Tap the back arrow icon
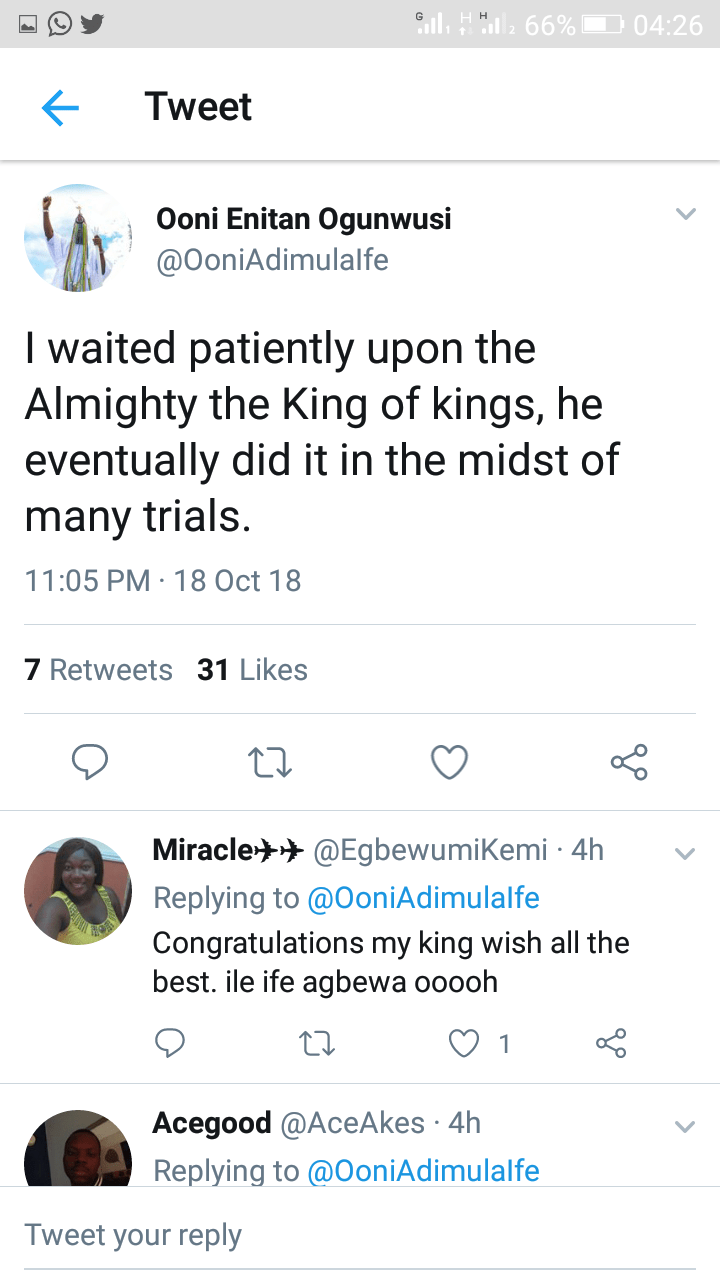720x1280 pixels. coord(60,107)
